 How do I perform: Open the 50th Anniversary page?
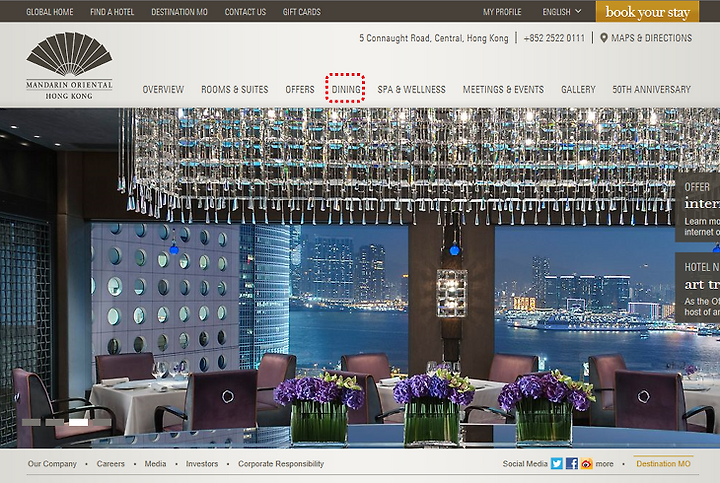click(x=651, y=89)
